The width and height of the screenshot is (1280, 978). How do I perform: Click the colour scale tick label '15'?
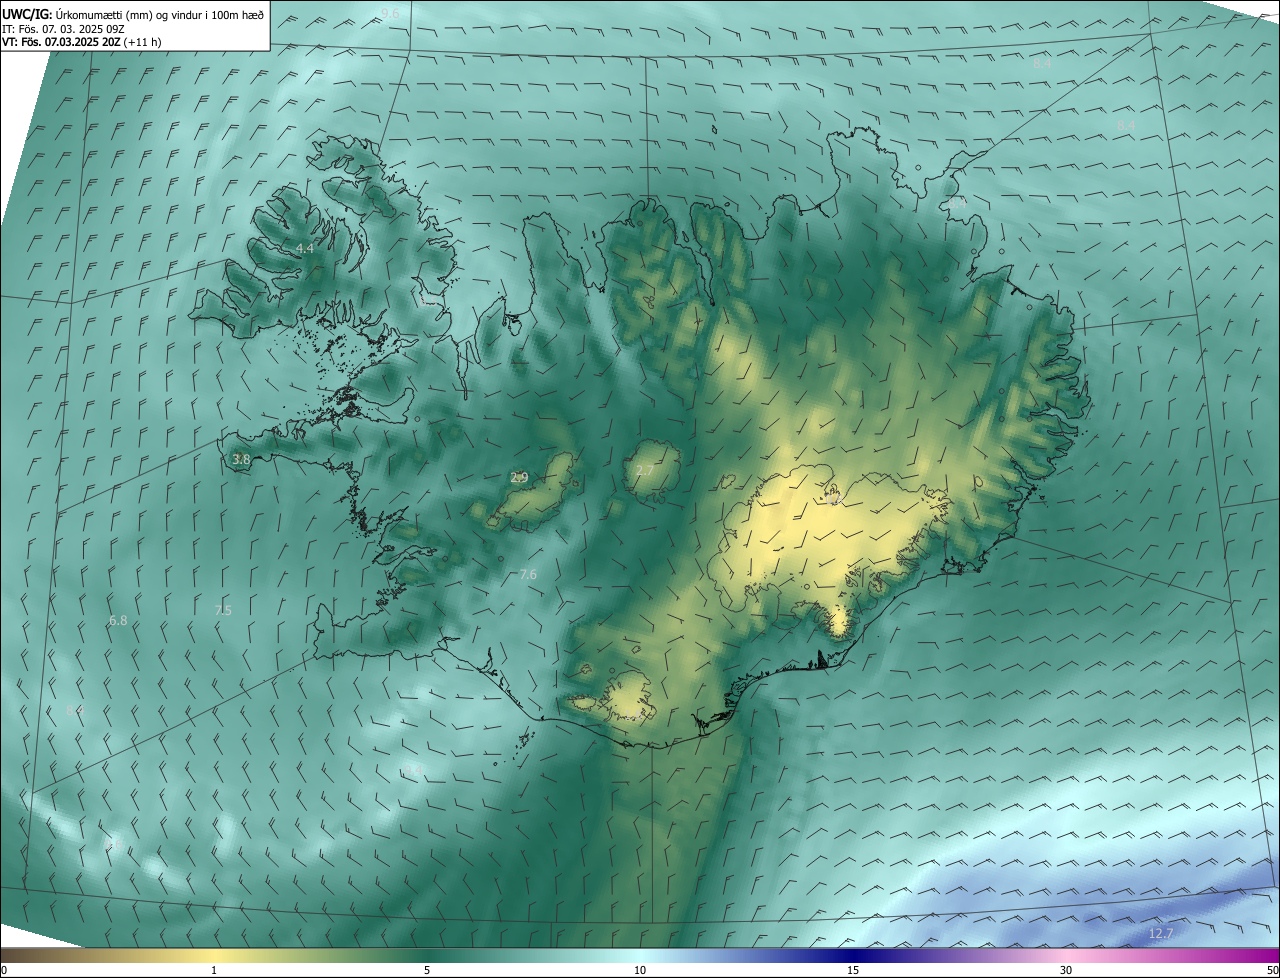pyautogui.click(x=853, y=970)
